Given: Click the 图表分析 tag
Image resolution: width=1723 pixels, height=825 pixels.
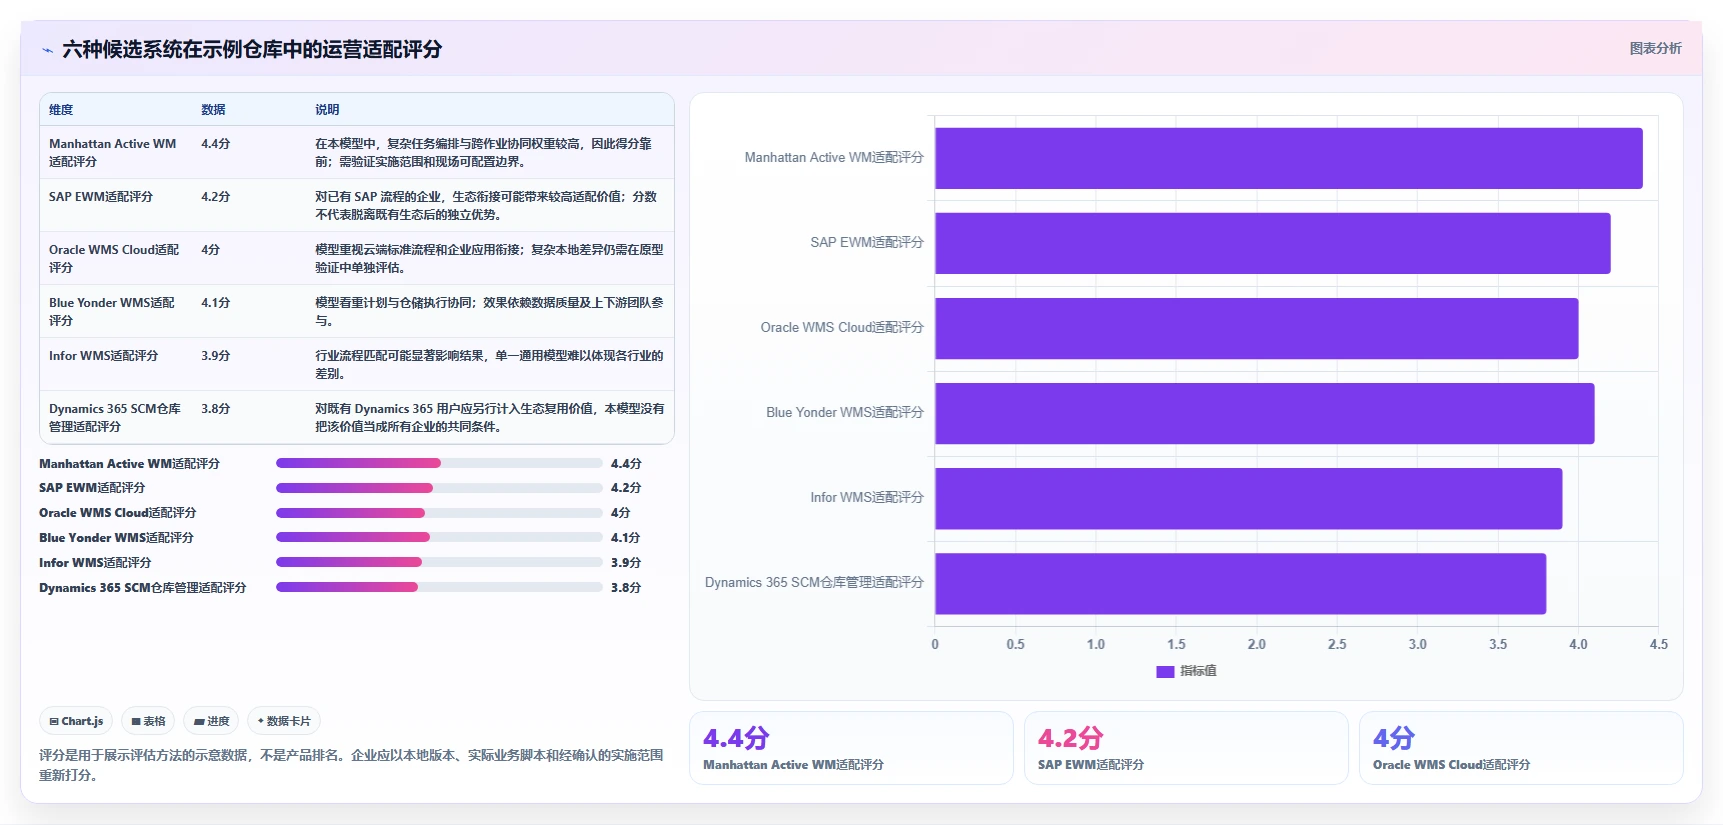Looking at the screenshot, I should (1655, 48).
